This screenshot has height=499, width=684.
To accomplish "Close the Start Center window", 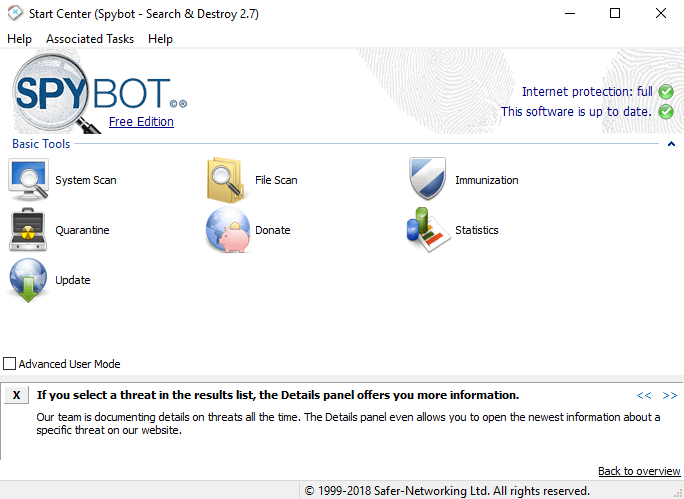I will point(661,14).
